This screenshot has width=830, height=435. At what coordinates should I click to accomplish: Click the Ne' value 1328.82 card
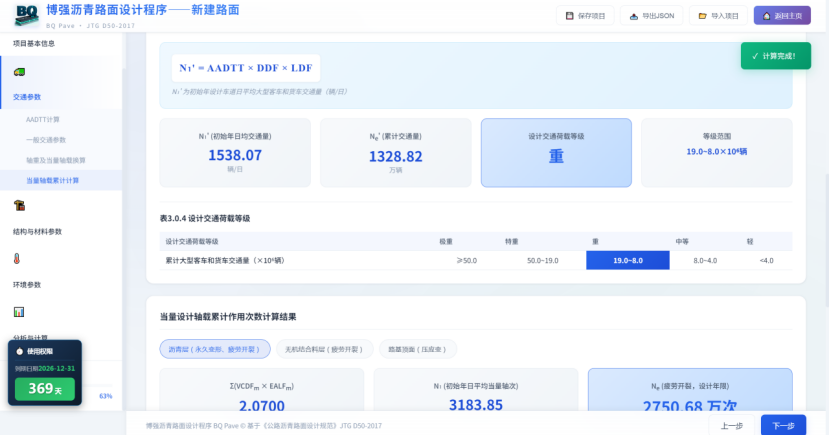395,152
